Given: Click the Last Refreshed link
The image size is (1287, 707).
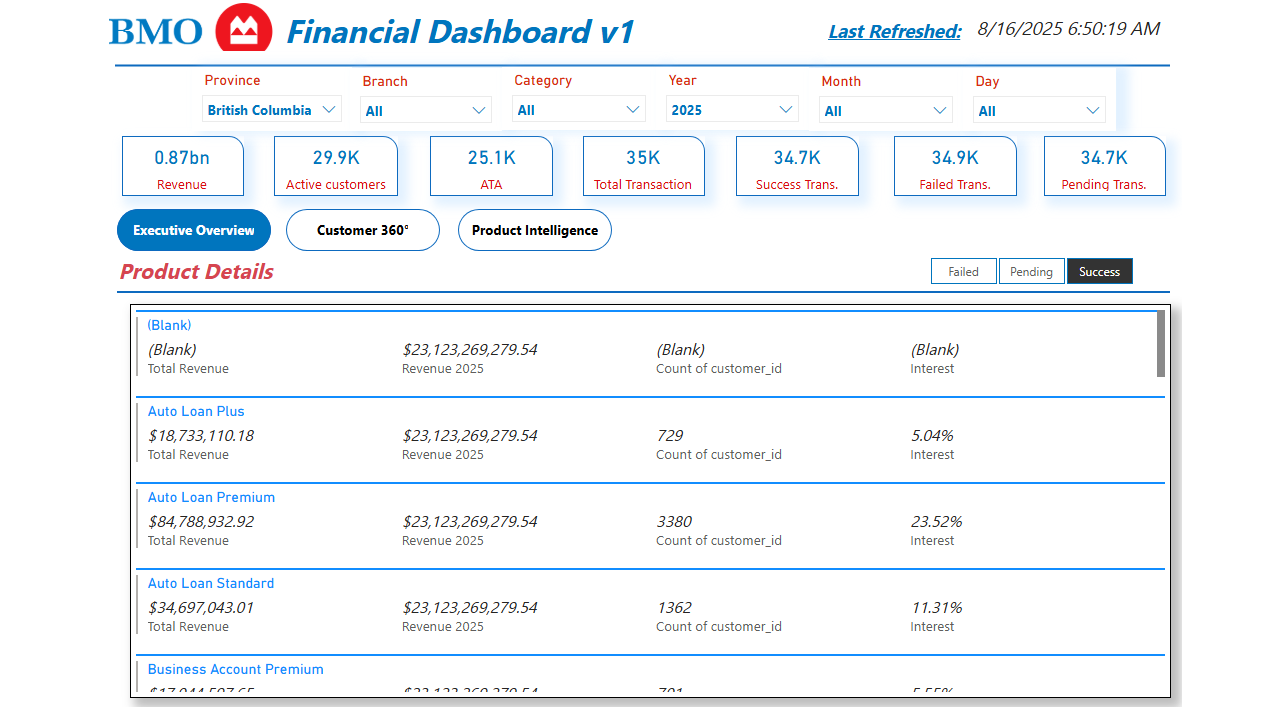Looking at the screenshot, I should [x=893, y=31].
